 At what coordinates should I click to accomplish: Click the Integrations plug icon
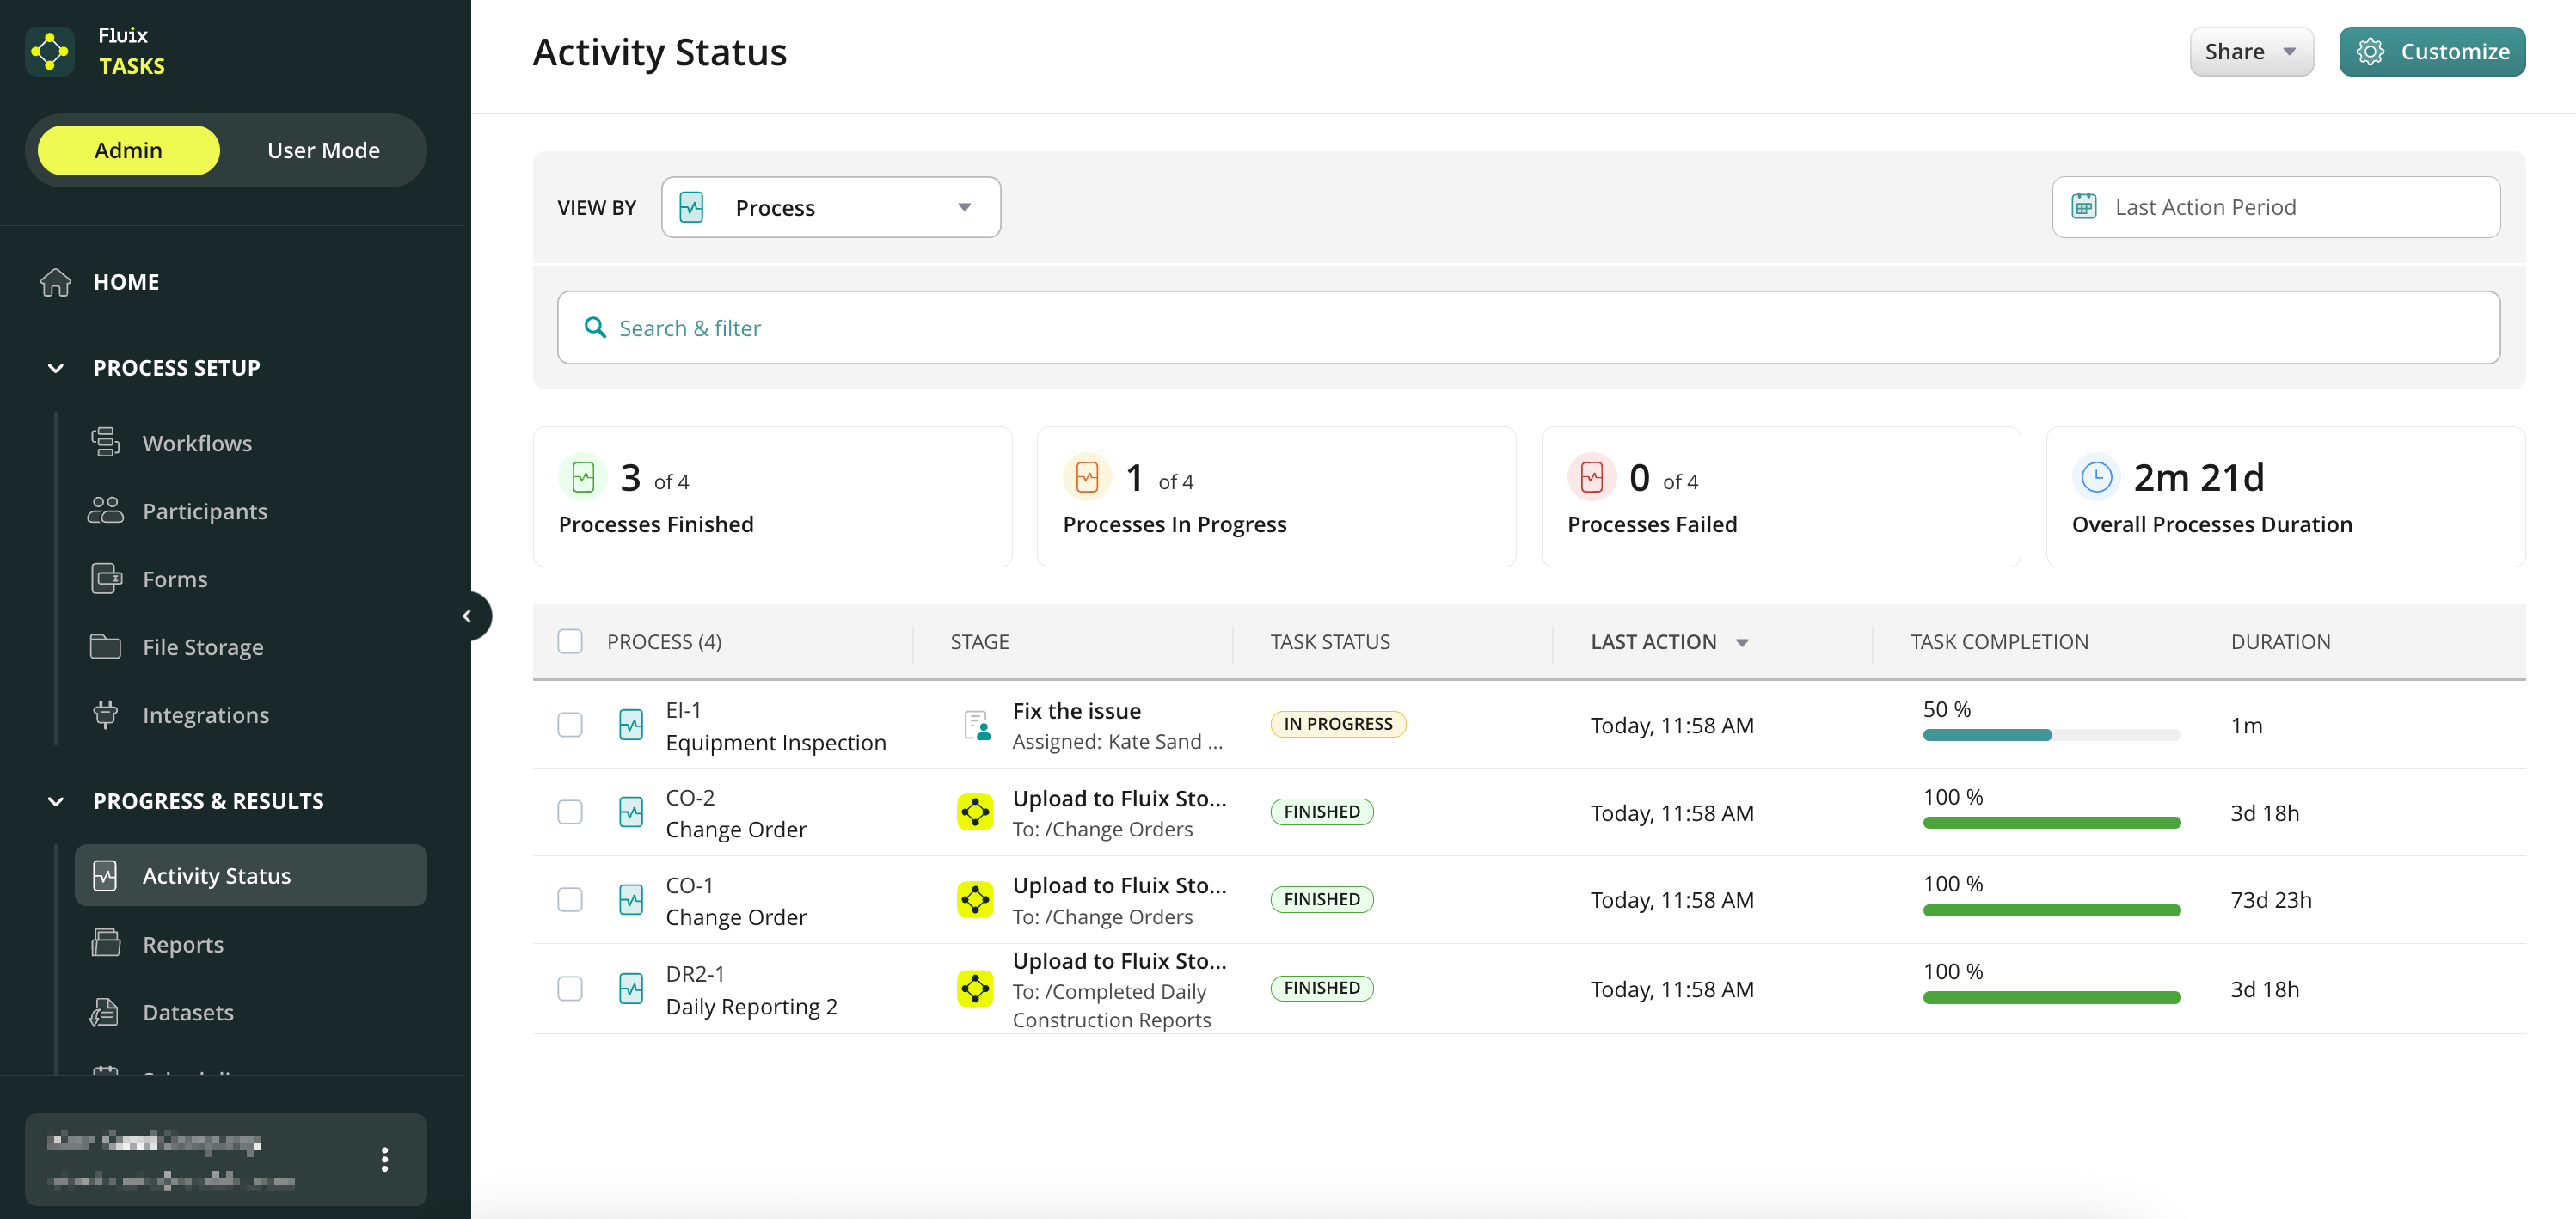pos(105,714)
